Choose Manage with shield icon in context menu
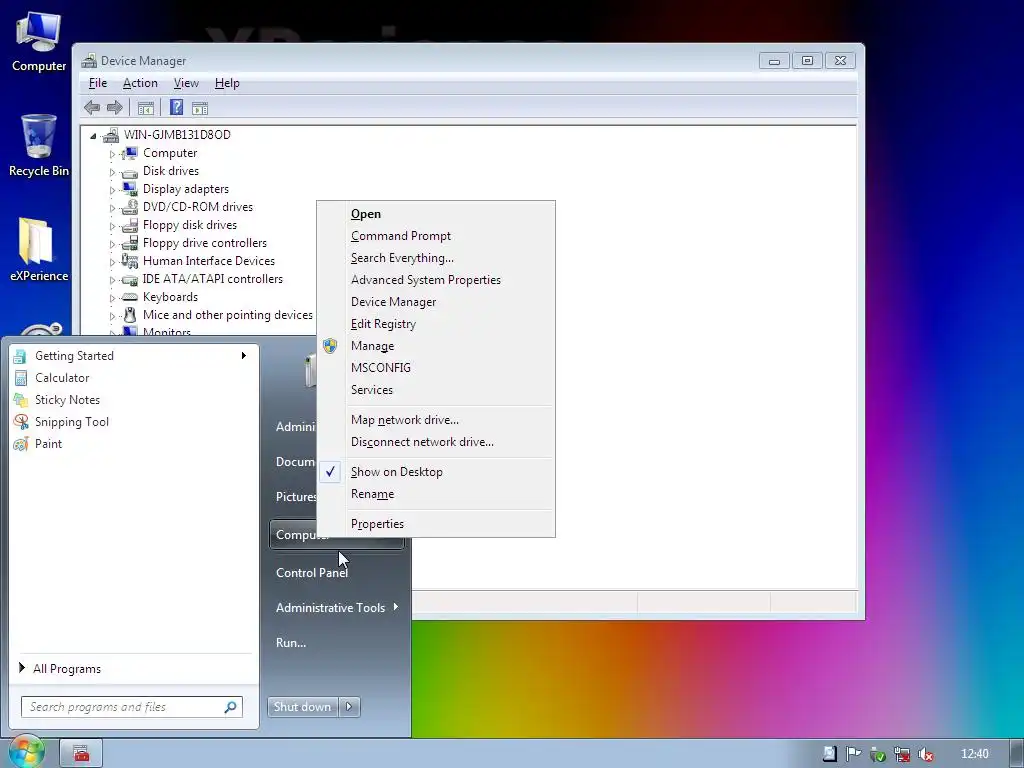The height and width of the screenshot is (768, 1024). point(372,346)
